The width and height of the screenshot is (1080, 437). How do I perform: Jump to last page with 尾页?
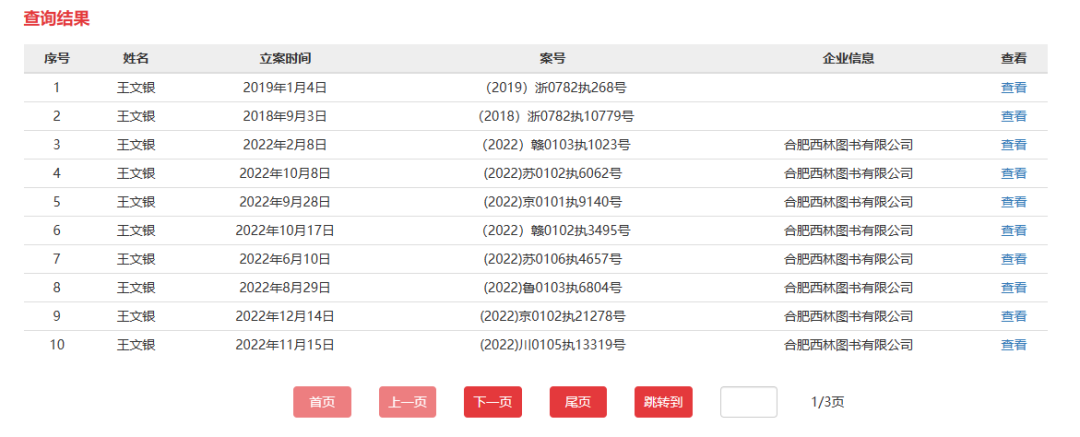[578, 402]
